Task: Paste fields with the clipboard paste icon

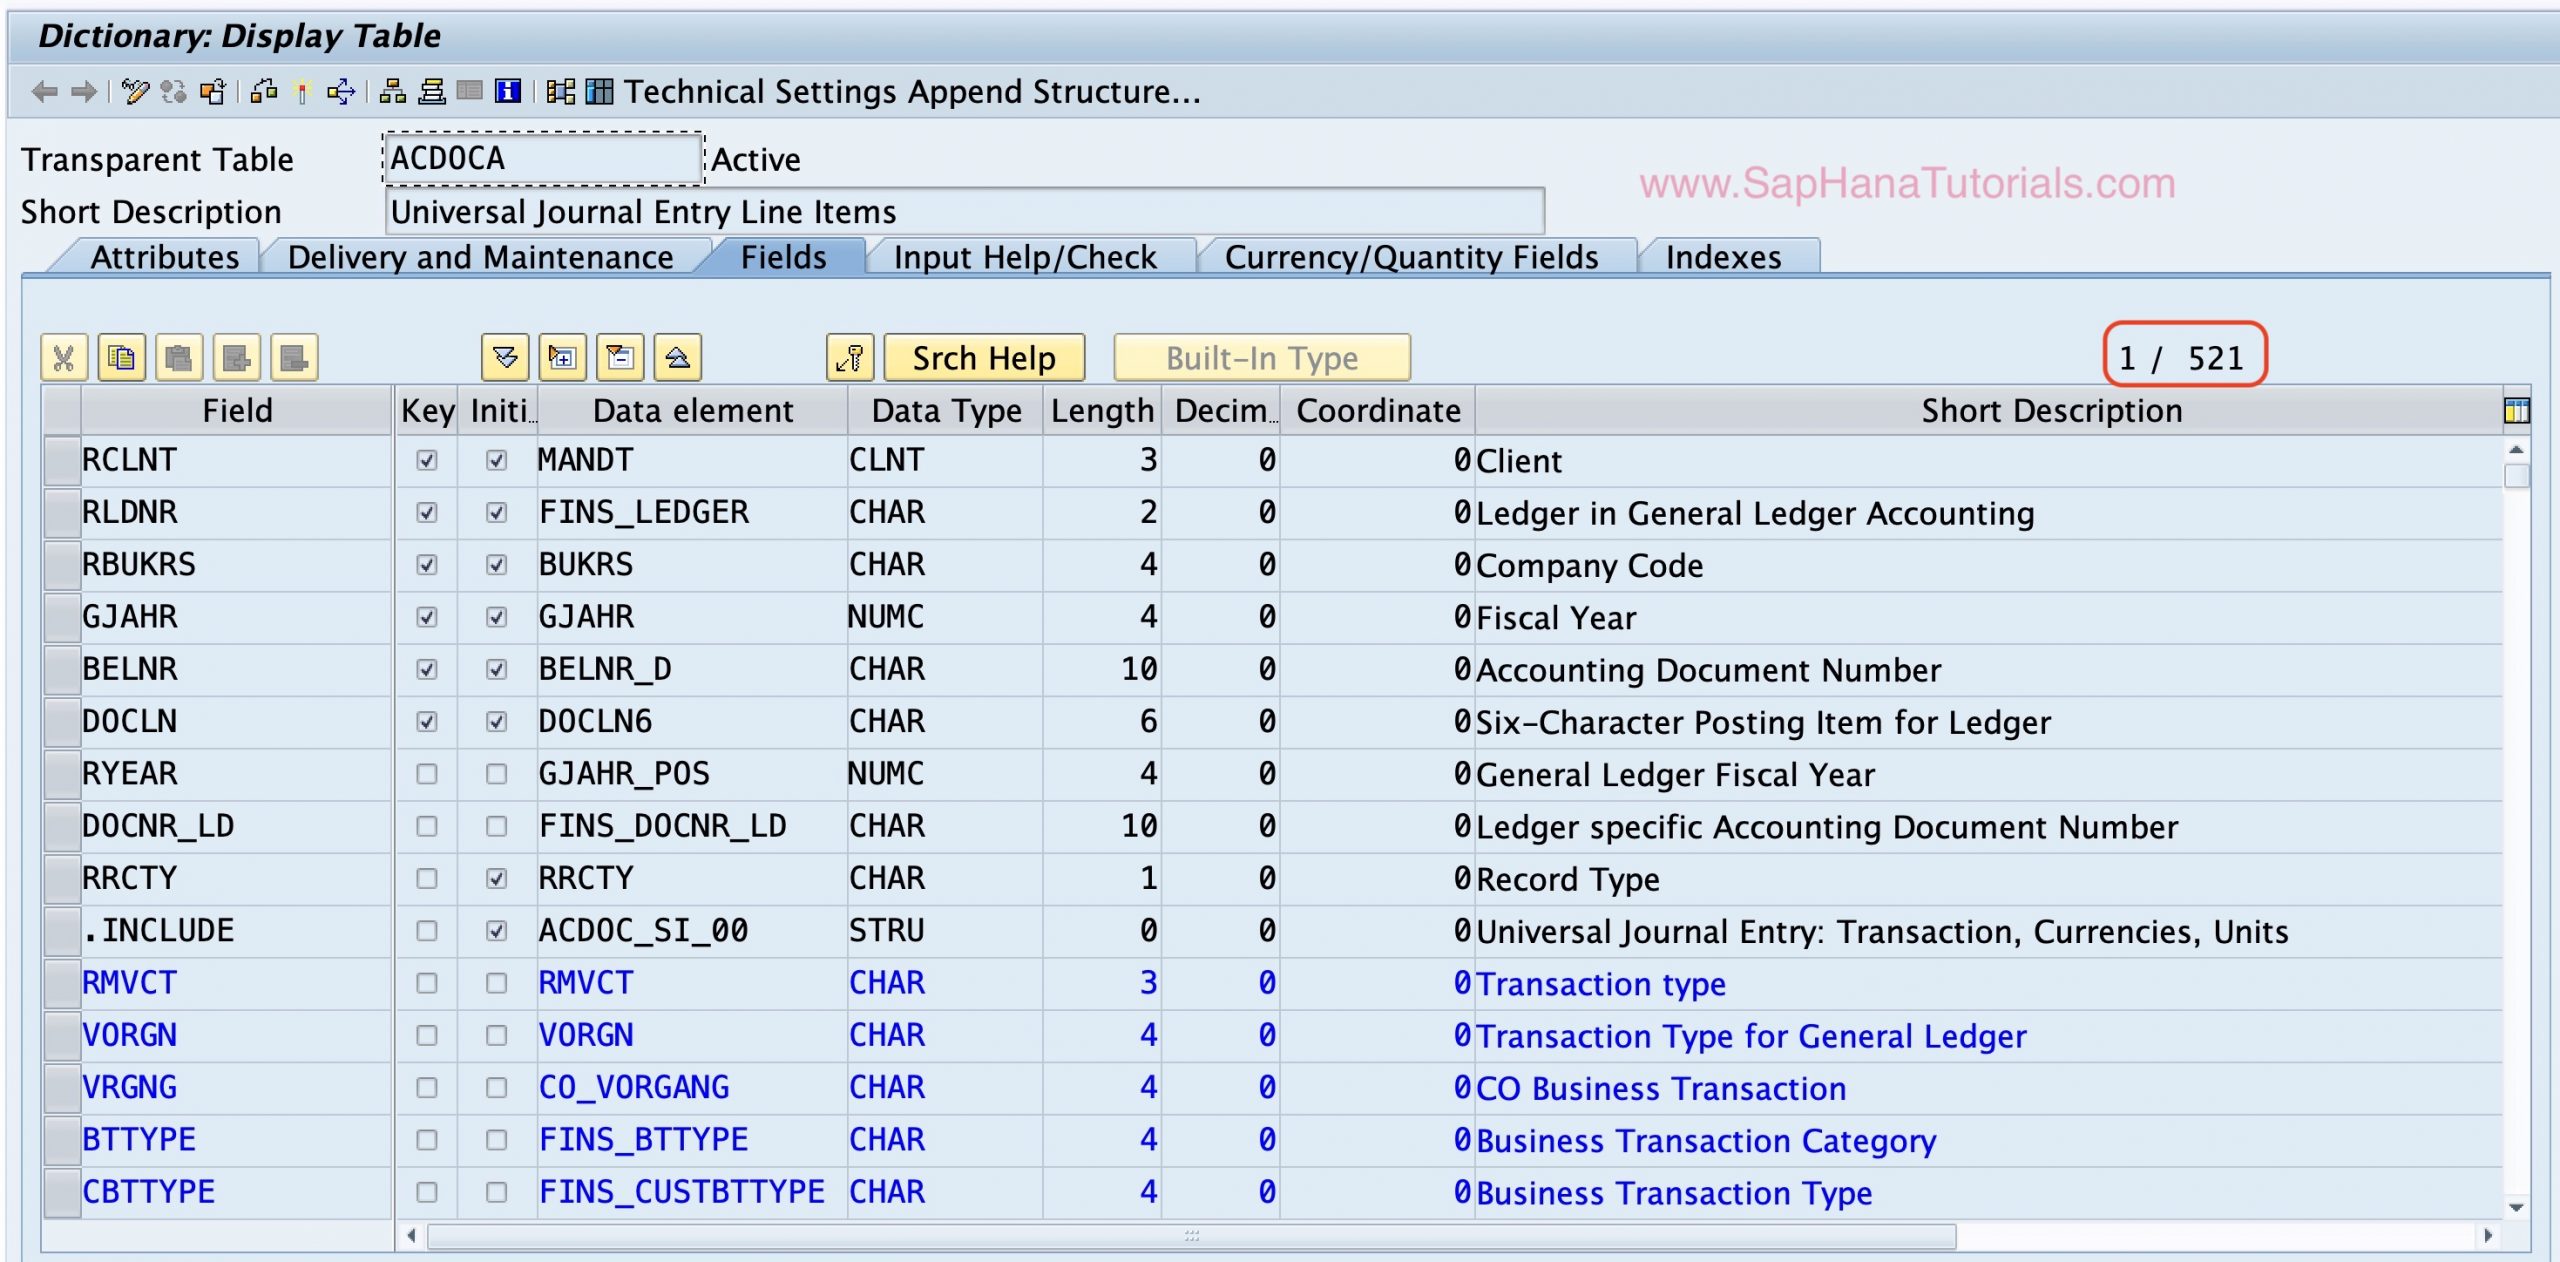Action: (180, 357)
